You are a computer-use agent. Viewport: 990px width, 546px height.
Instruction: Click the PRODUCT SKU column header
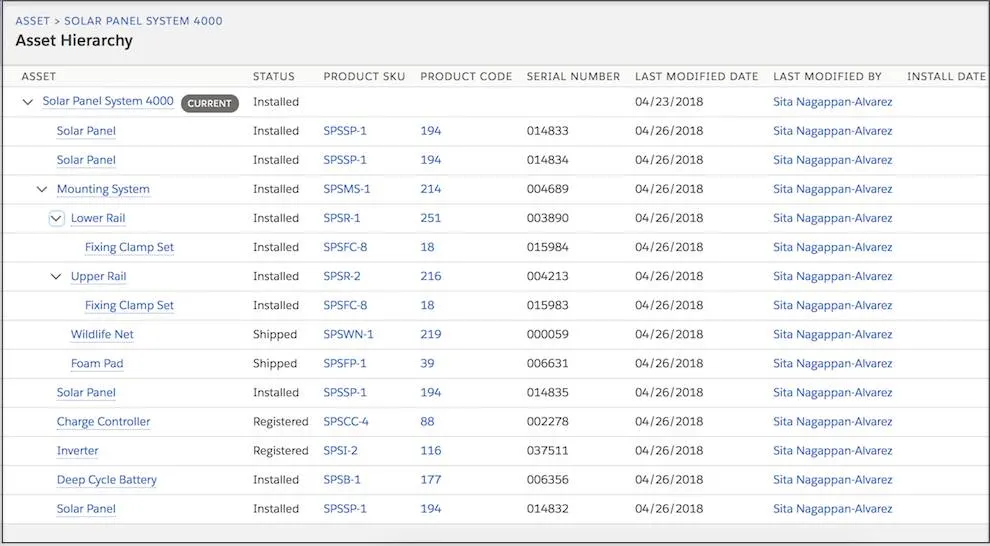click(x=364, y=76)
